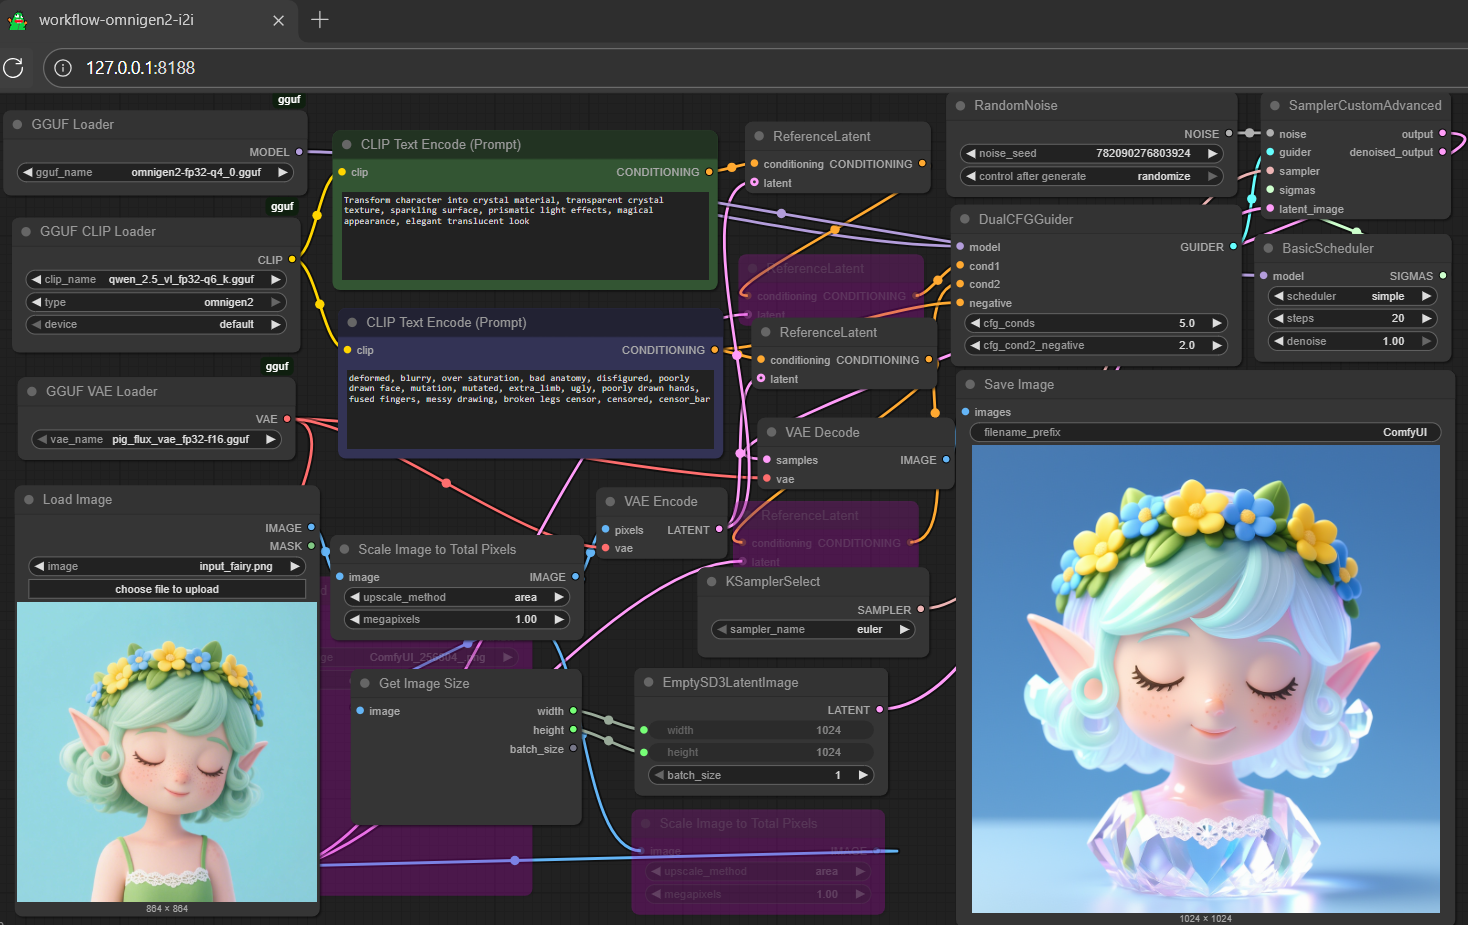Click right arrow on scheduler simple field
Viewport: 1468px width, 925px height.
(x=1427, y=296)
